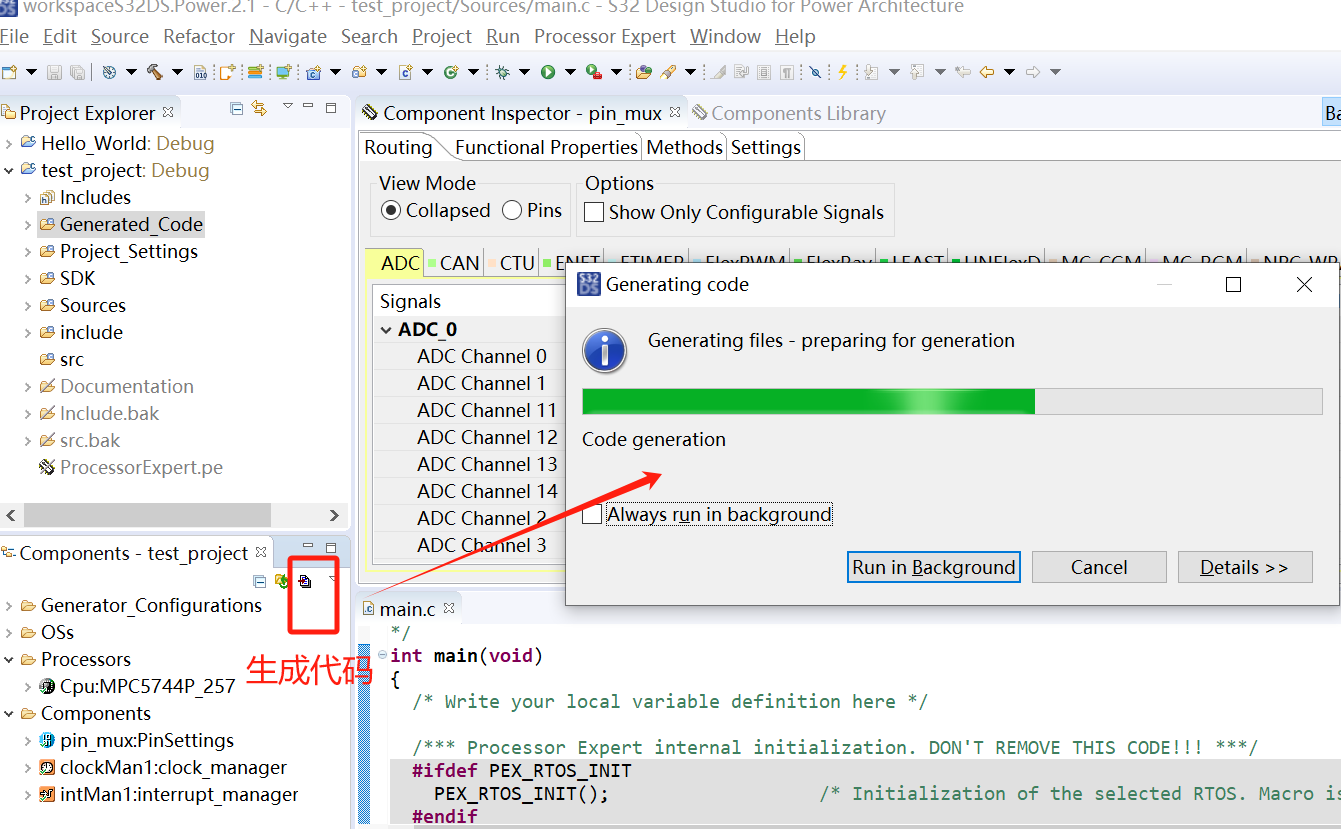Click the Forward navigation arrow icon
This screenshot has height=829, width=1341.
pos(1033,72)
